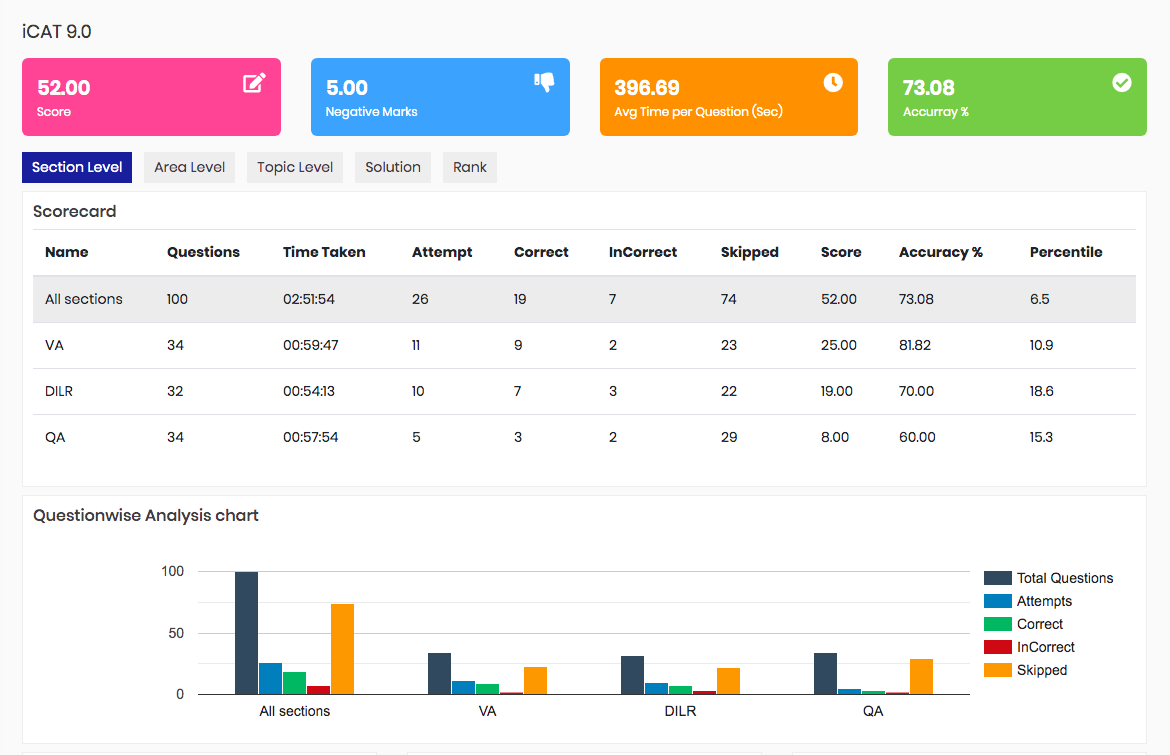Click the clock icon on Avg Time card

pyautogui.click(x=833, y=82)
